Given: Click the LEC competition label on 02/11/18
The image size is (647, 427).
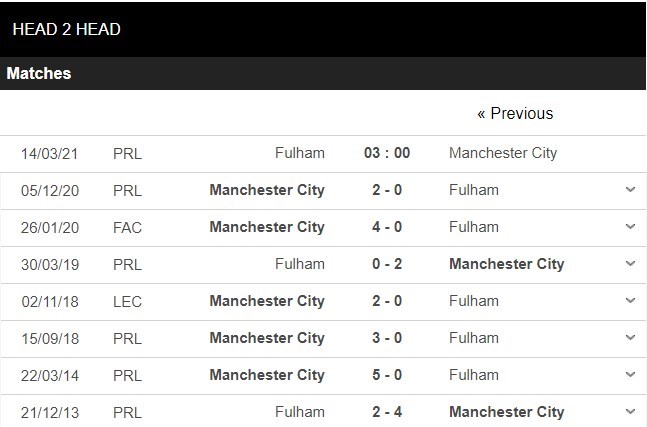Looking at the screenshot, I should click(127, 301).
